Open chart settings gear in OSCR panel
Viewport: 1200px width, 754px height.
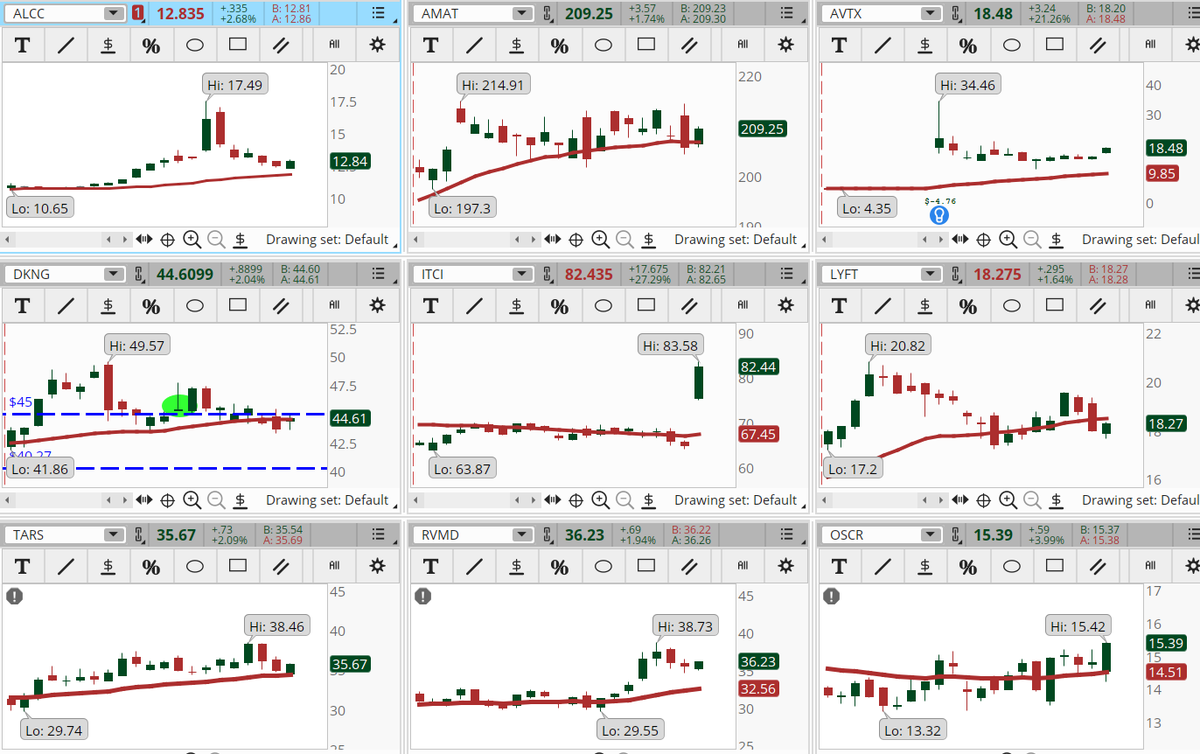(x=1194, y=566)
